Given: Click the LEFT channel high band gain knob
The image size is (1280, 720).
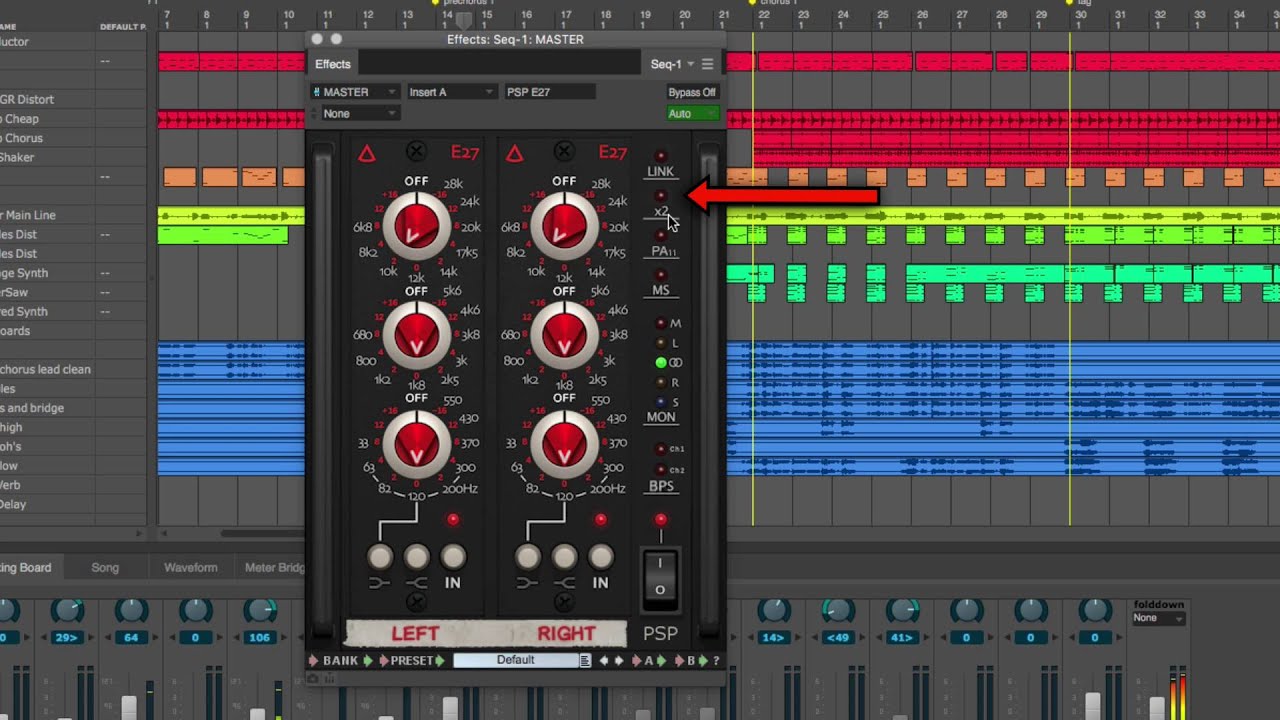Looking at the screenshot, I should pyautogui.click(x=416, y=226).
